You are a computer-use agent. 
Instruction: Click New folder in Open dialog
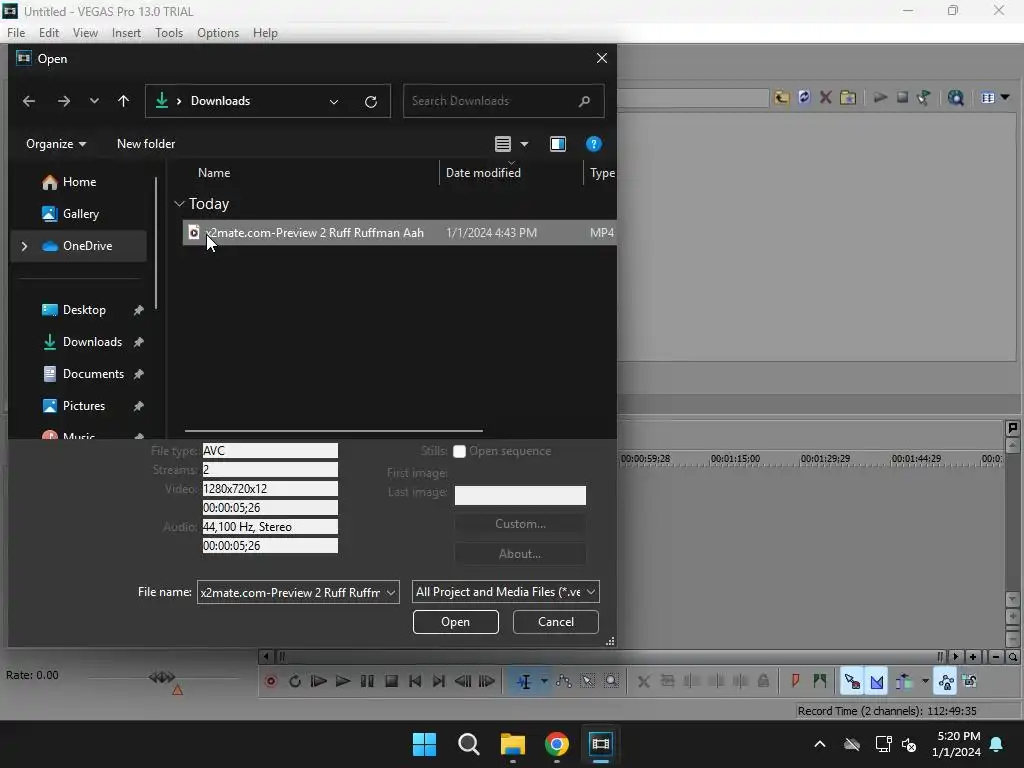pos(146,144)
